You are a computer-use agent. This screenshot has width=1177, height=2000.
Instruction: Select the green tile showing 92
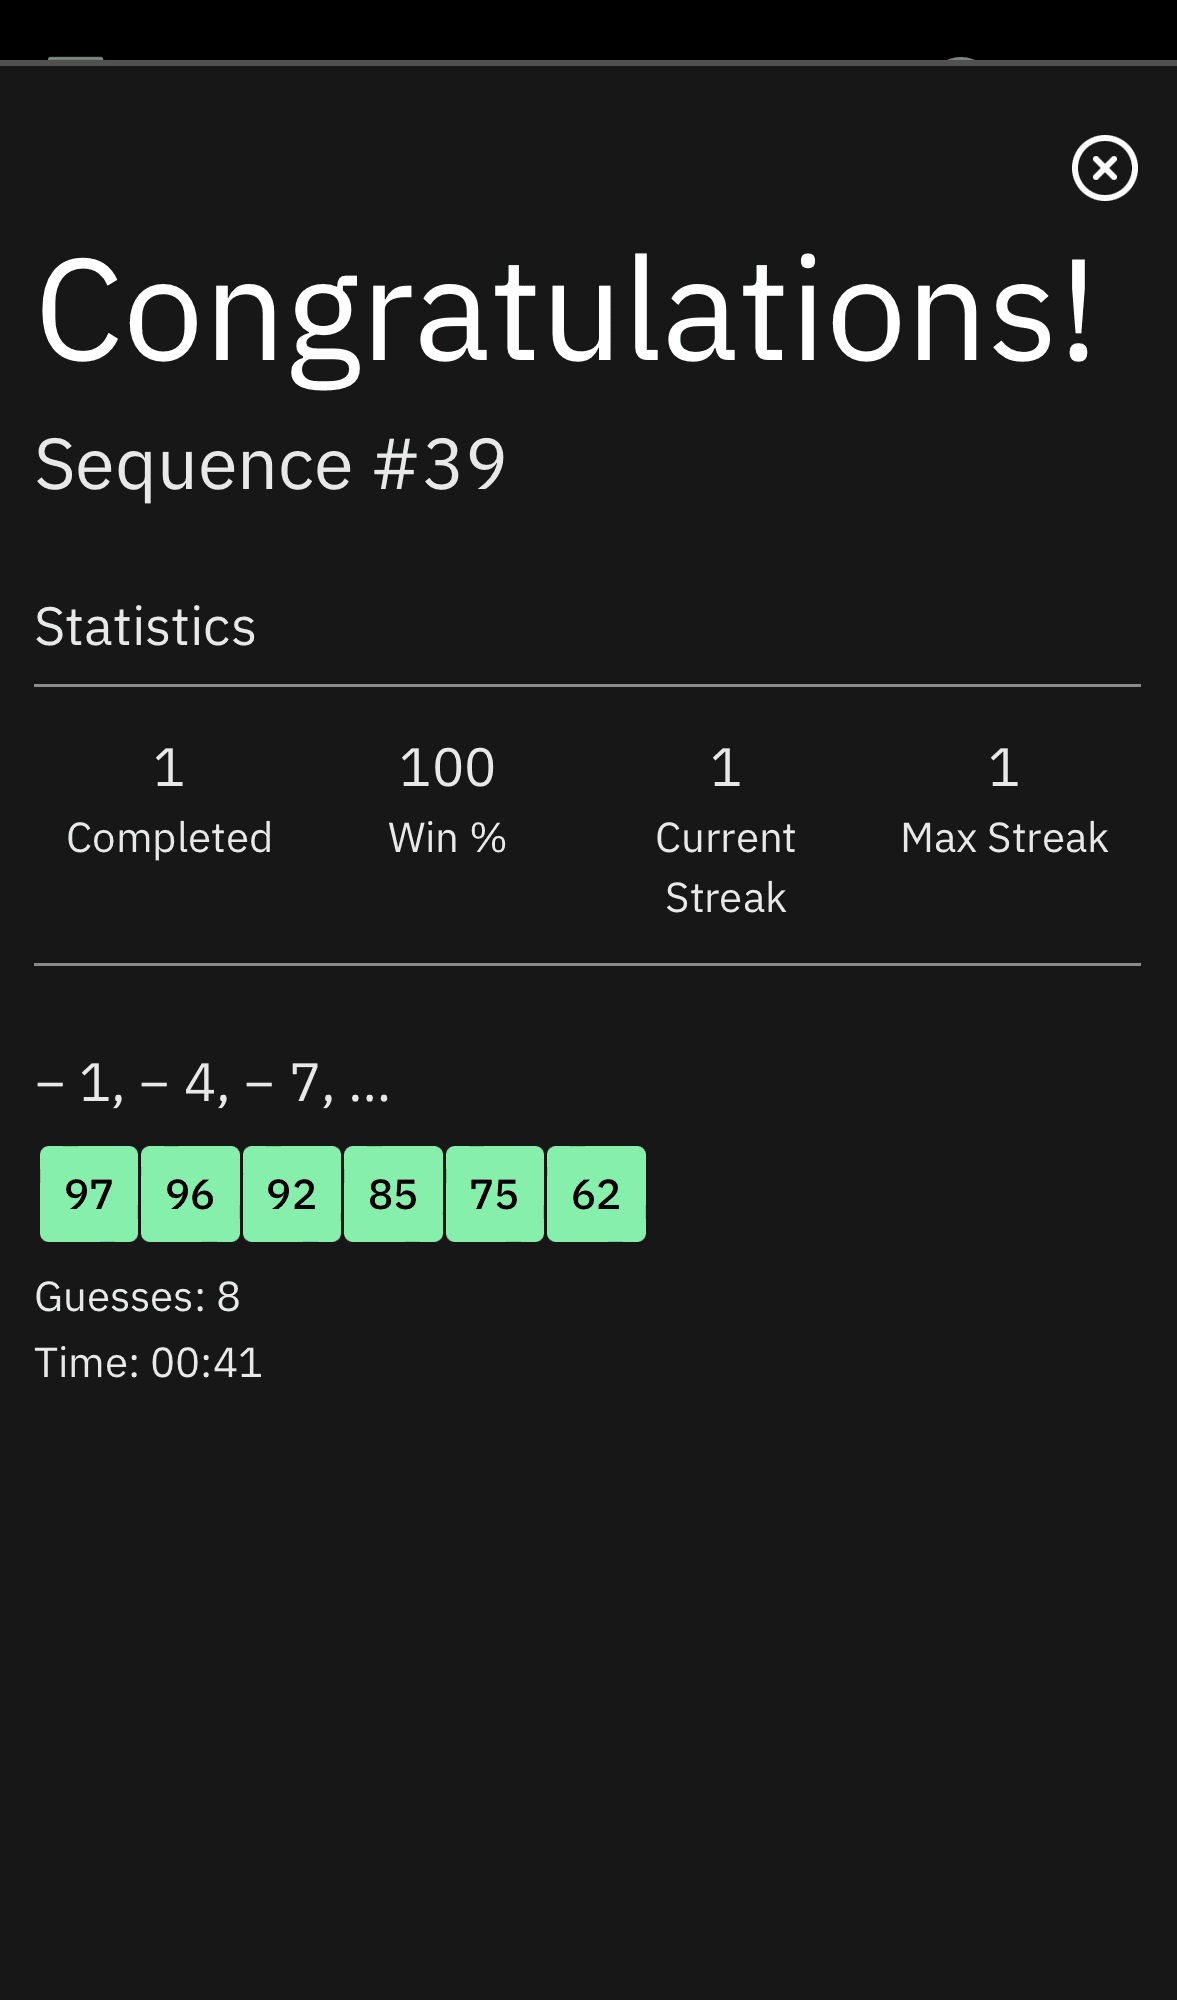290,1194
